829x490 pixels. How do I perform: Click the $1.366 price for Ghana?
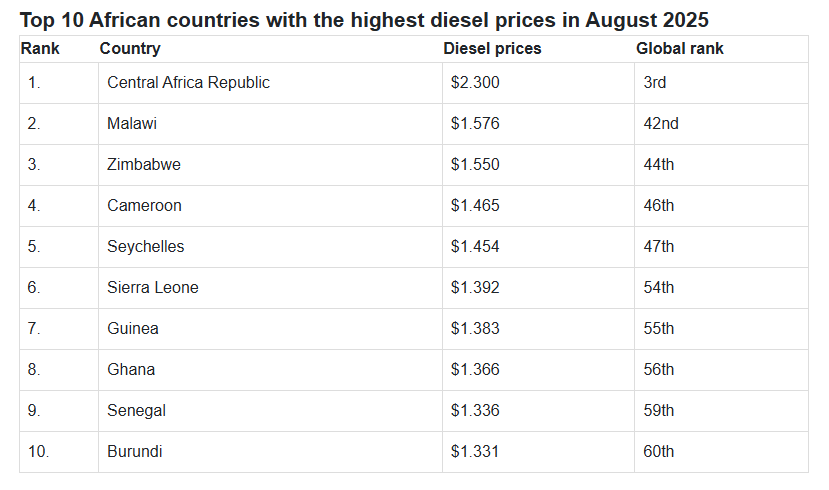[x=475, y=370]
